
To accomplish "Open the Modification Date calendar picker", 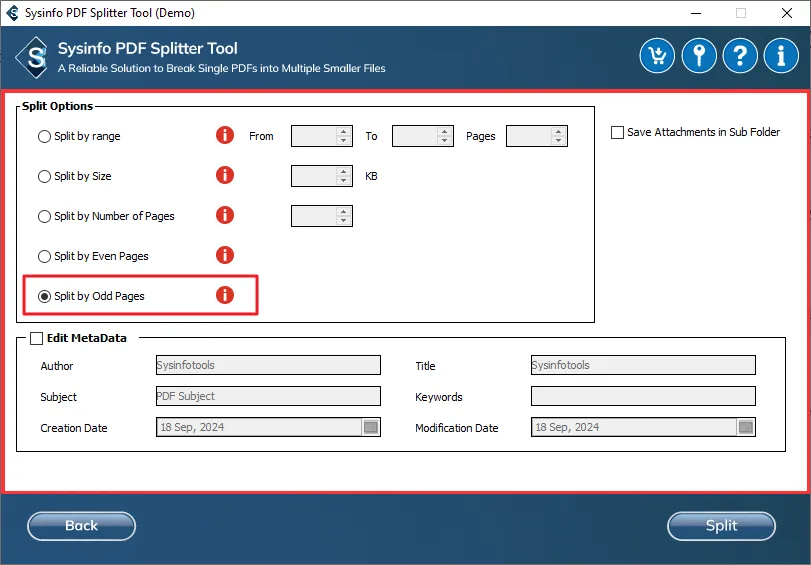I will 746,427.
